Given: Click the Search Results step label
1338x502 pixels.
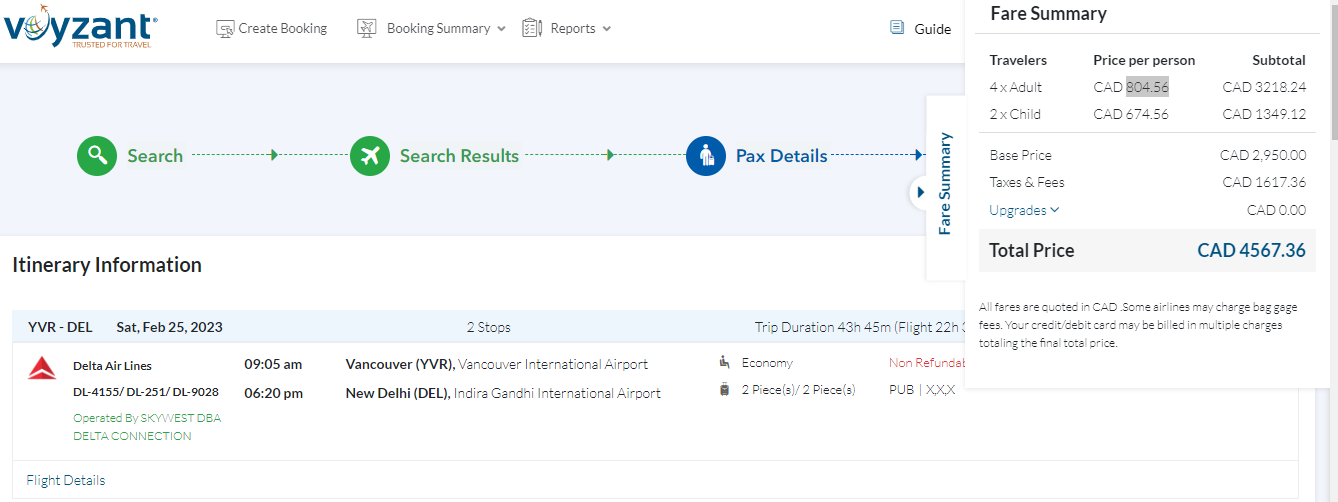Looking at the screenshot, I should click(x=459, y=156).
